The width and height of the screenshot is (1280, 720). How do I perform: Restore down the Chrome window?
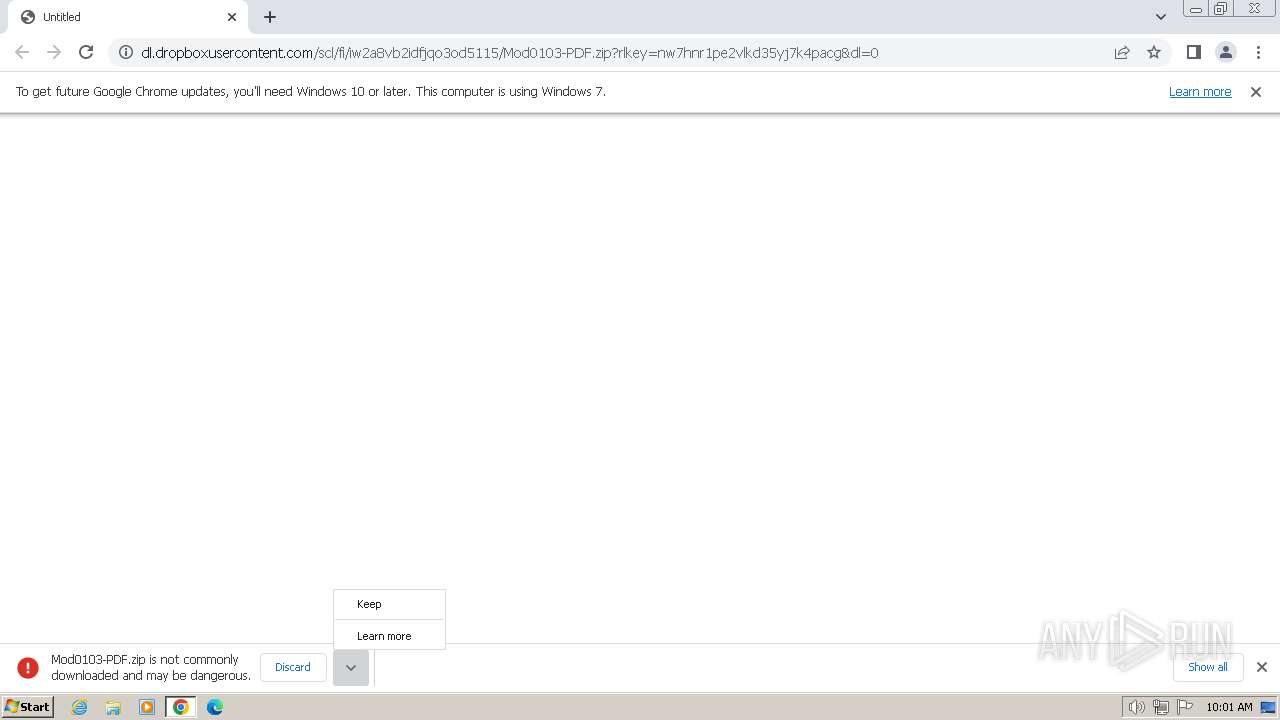pyautogui.click(x=1221, y=8)
